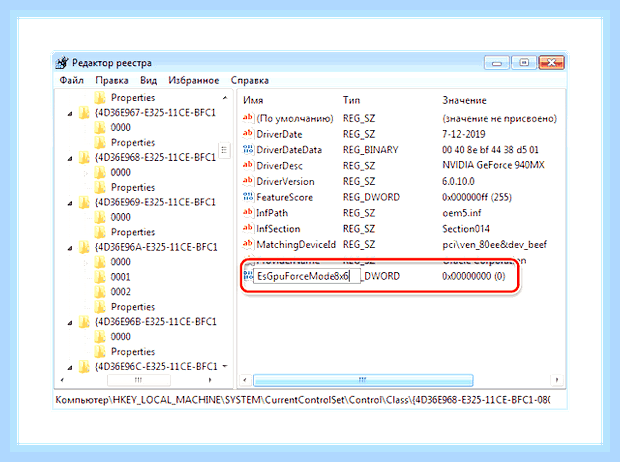Open the Правка menu
620x462 pixels.
pos(112,80)
